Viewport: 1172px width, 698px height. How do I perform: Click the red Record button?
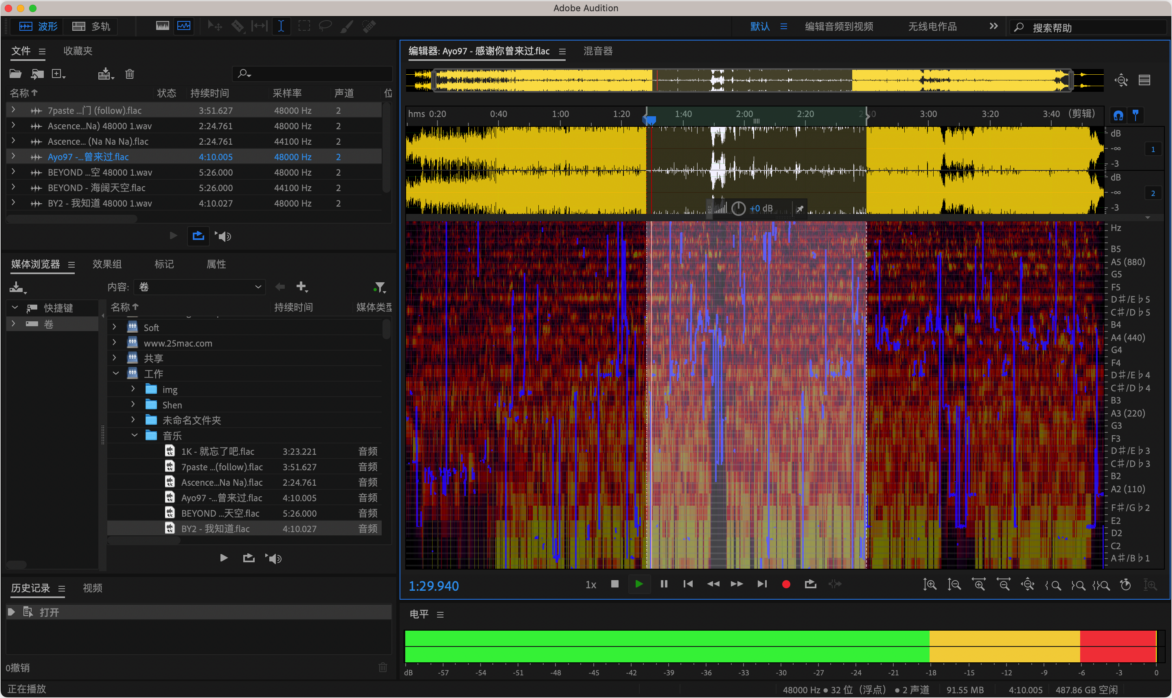[x=786, y=584]
